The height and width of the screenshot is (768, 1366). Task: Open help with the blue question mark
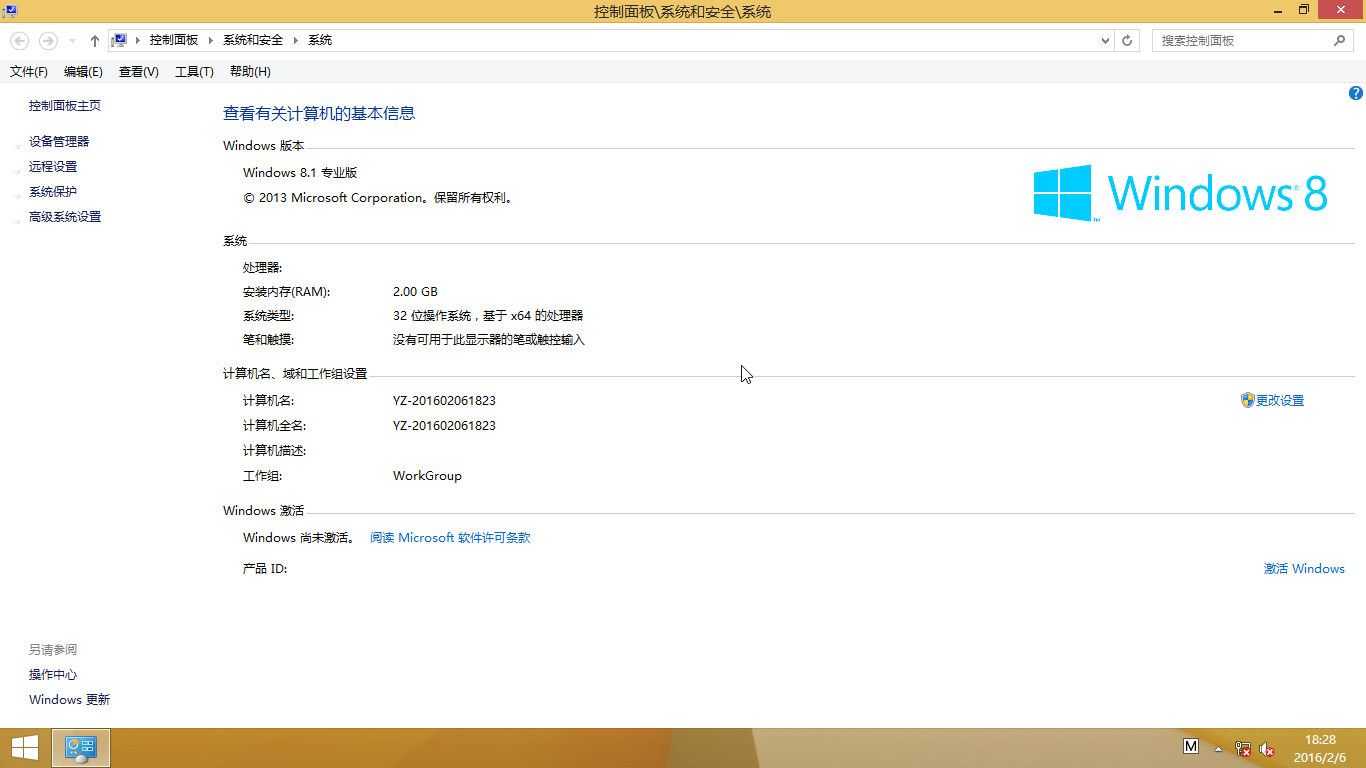(x=1356, y=93)
